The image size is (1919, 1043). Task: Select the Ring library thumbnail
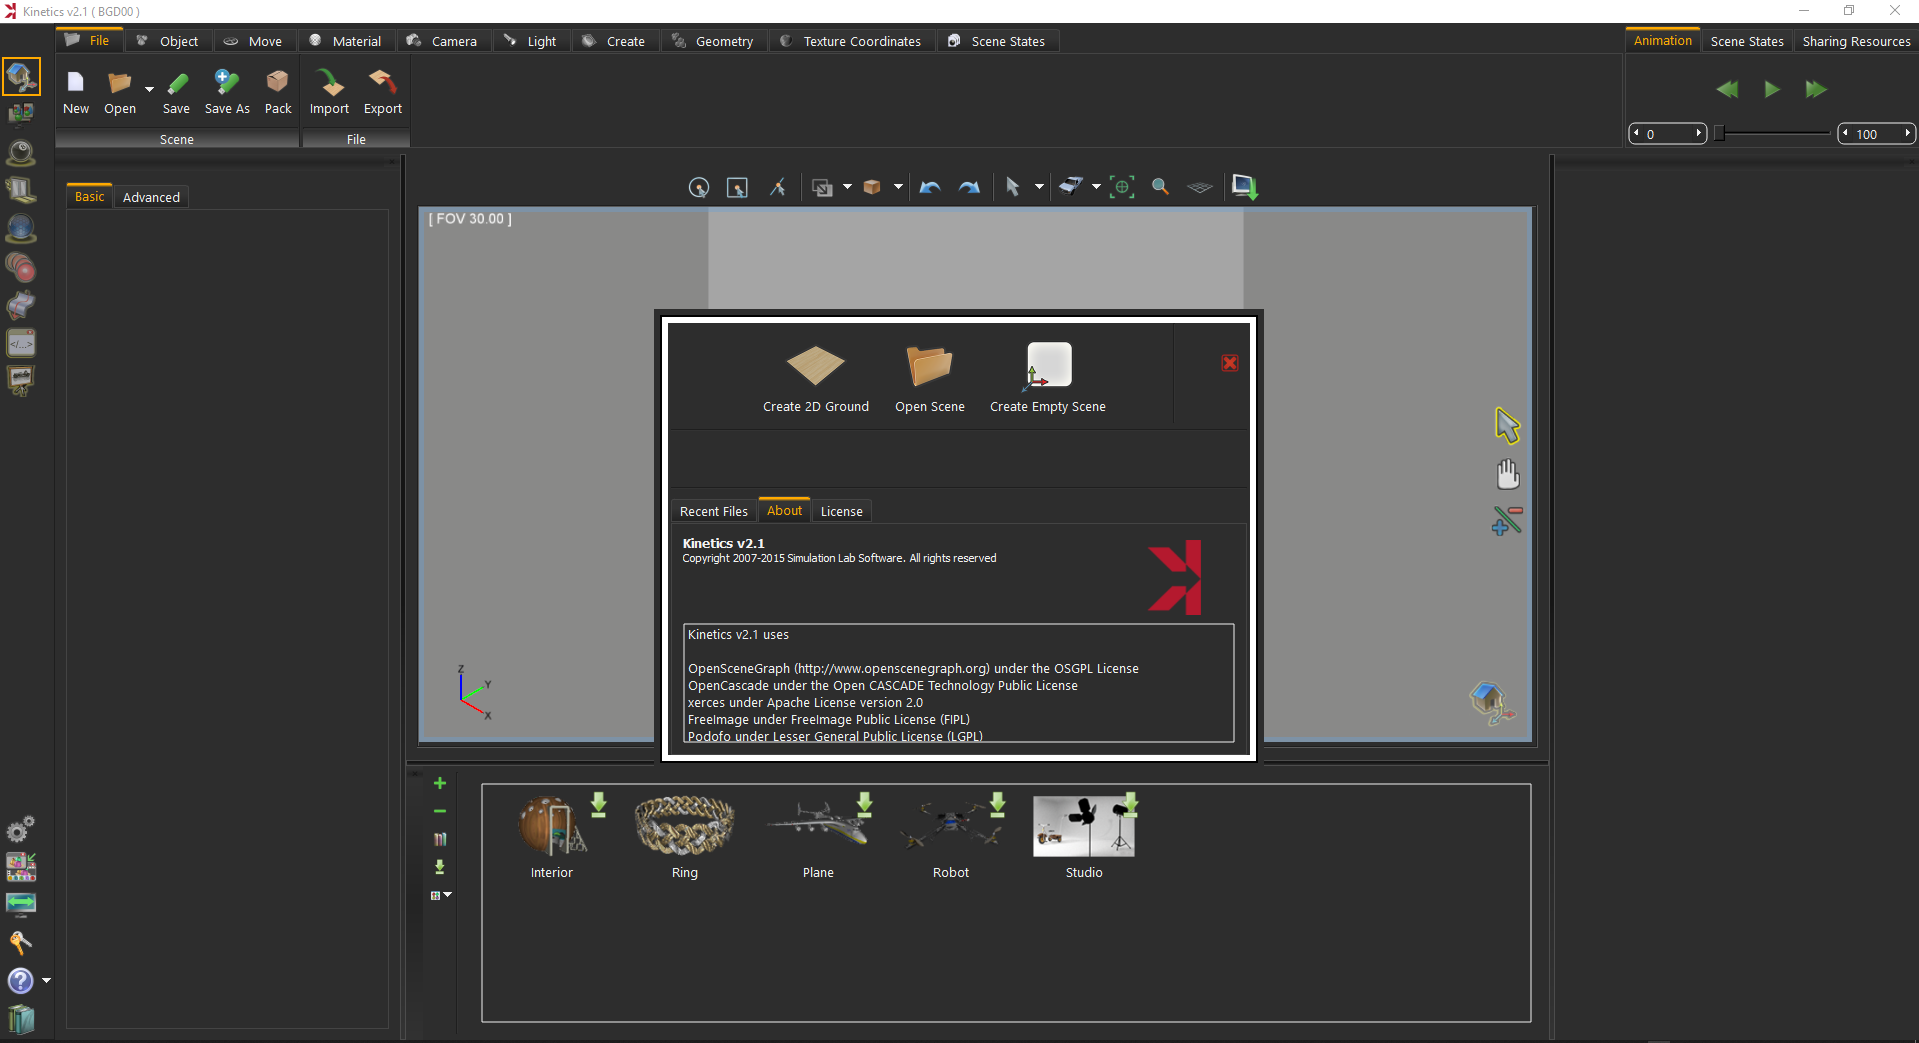click(x=684, y=827)
